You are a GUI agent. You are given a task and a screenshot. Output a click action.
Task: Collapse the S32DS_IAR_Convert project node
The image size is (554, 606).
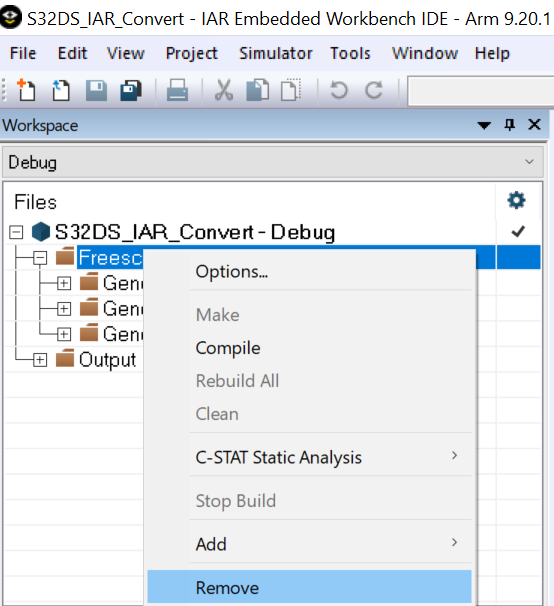tap(16, 232)
